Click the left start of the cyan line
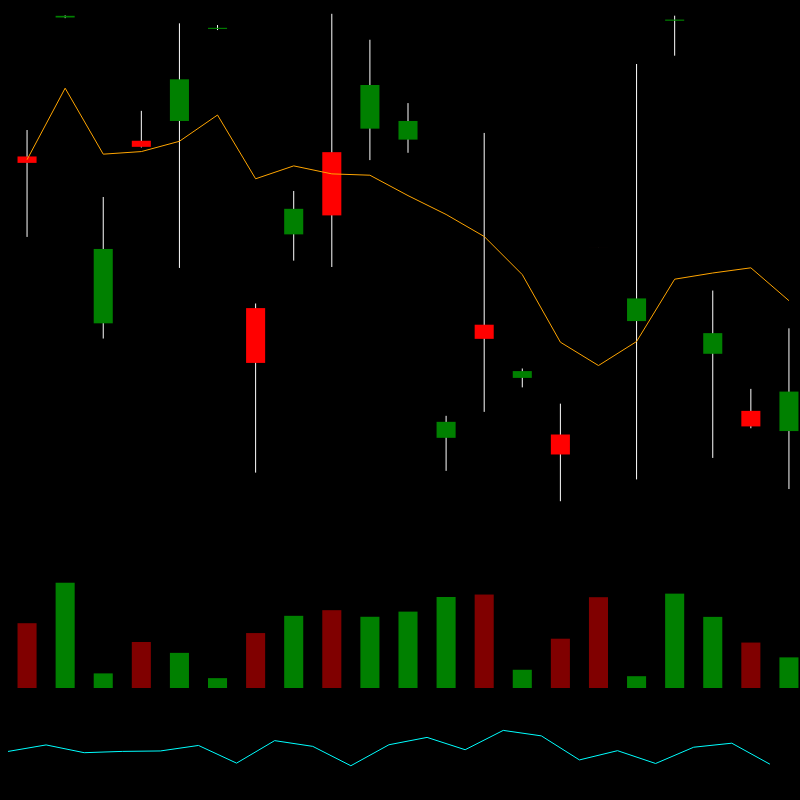The width and height of the screenshot is (800, 800). coord(8,751)
